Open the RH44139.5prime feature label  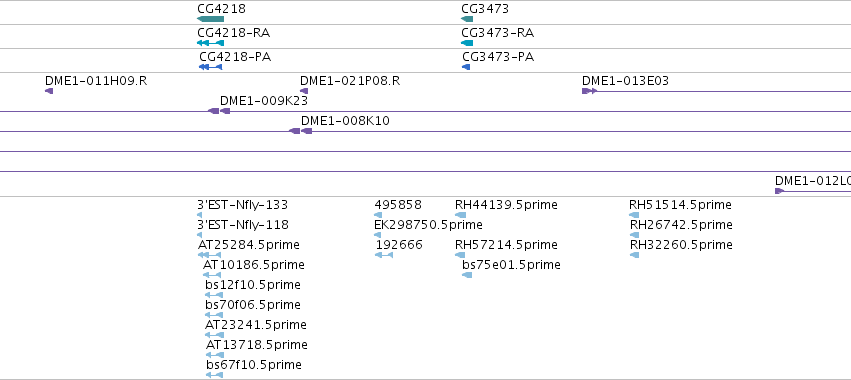506,205
